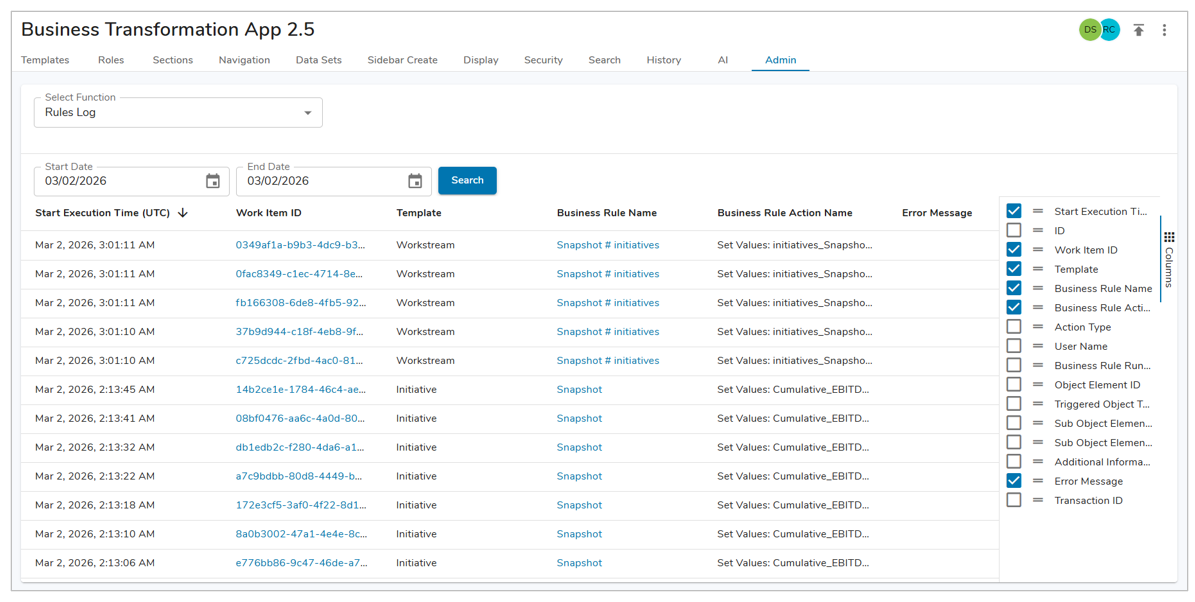Click the DS user avatar
This screenshot has height=602, width=1195.
(1089, 30)
